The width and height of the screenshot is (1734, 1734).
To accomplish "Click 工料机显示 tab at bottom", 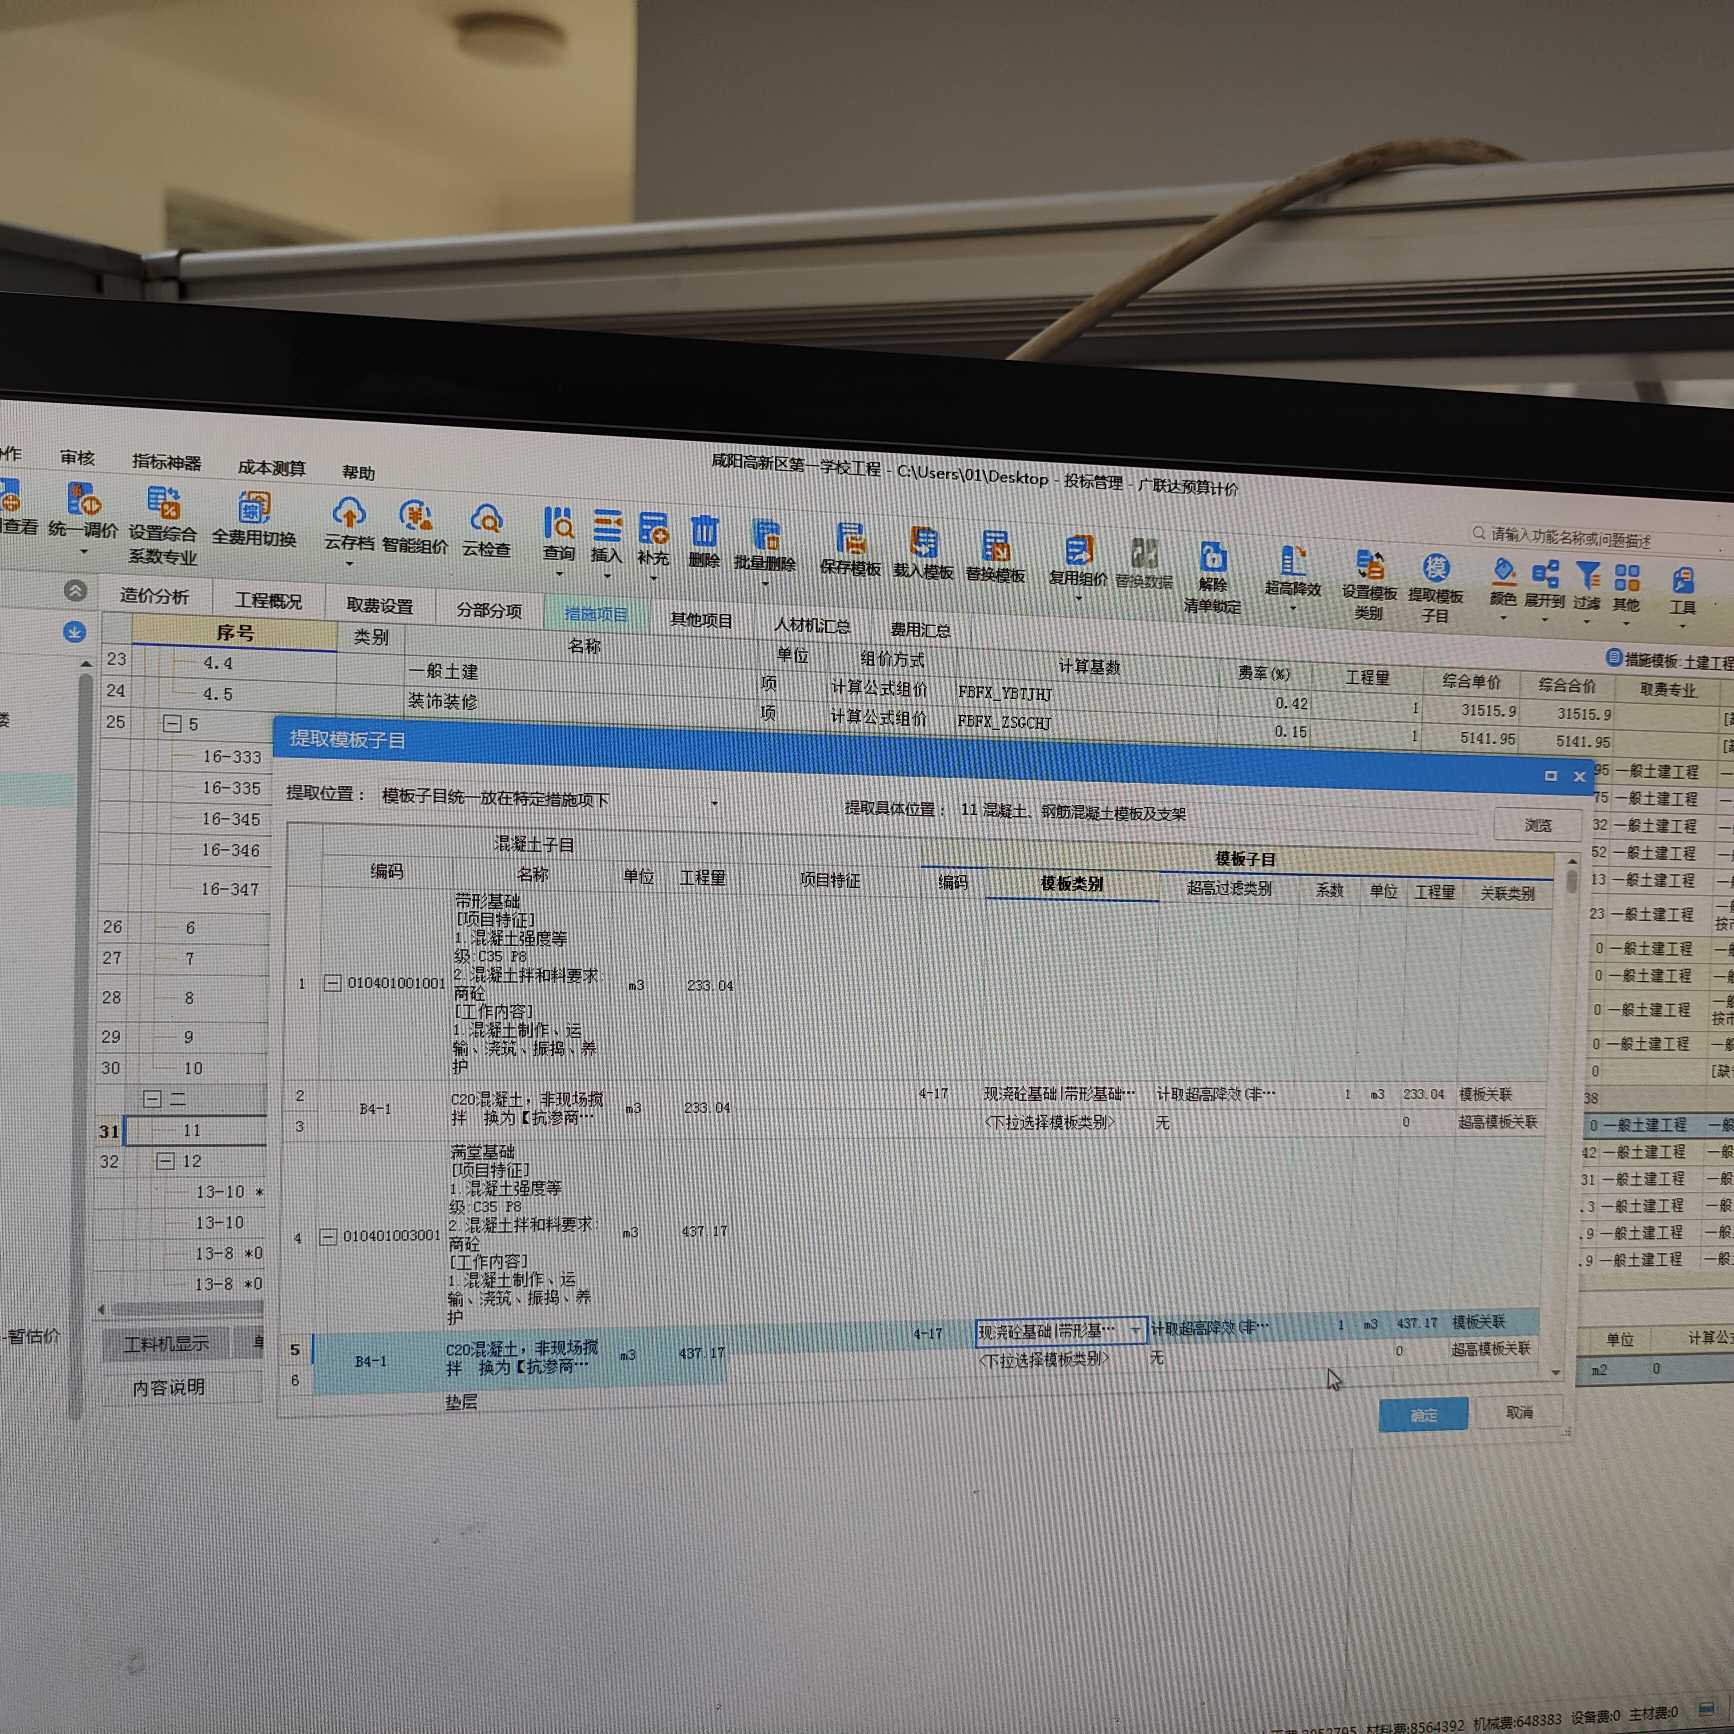I will pos(166,1343).
